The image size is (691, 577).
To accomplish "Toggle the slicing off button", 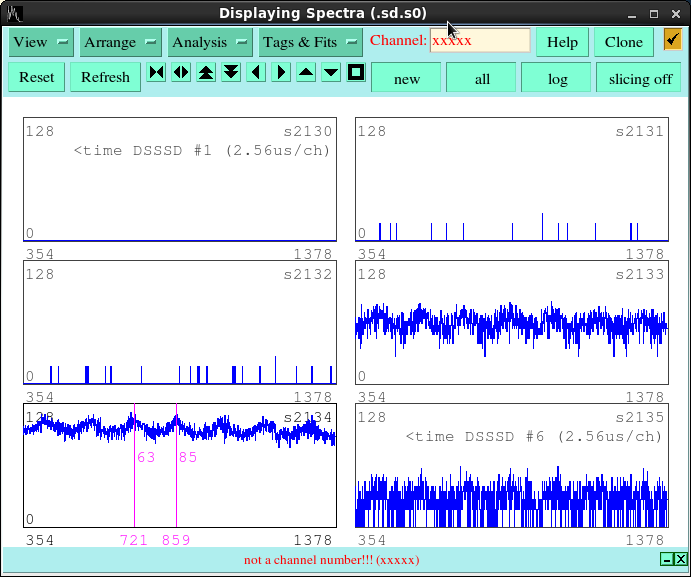I will pos(640,78).
